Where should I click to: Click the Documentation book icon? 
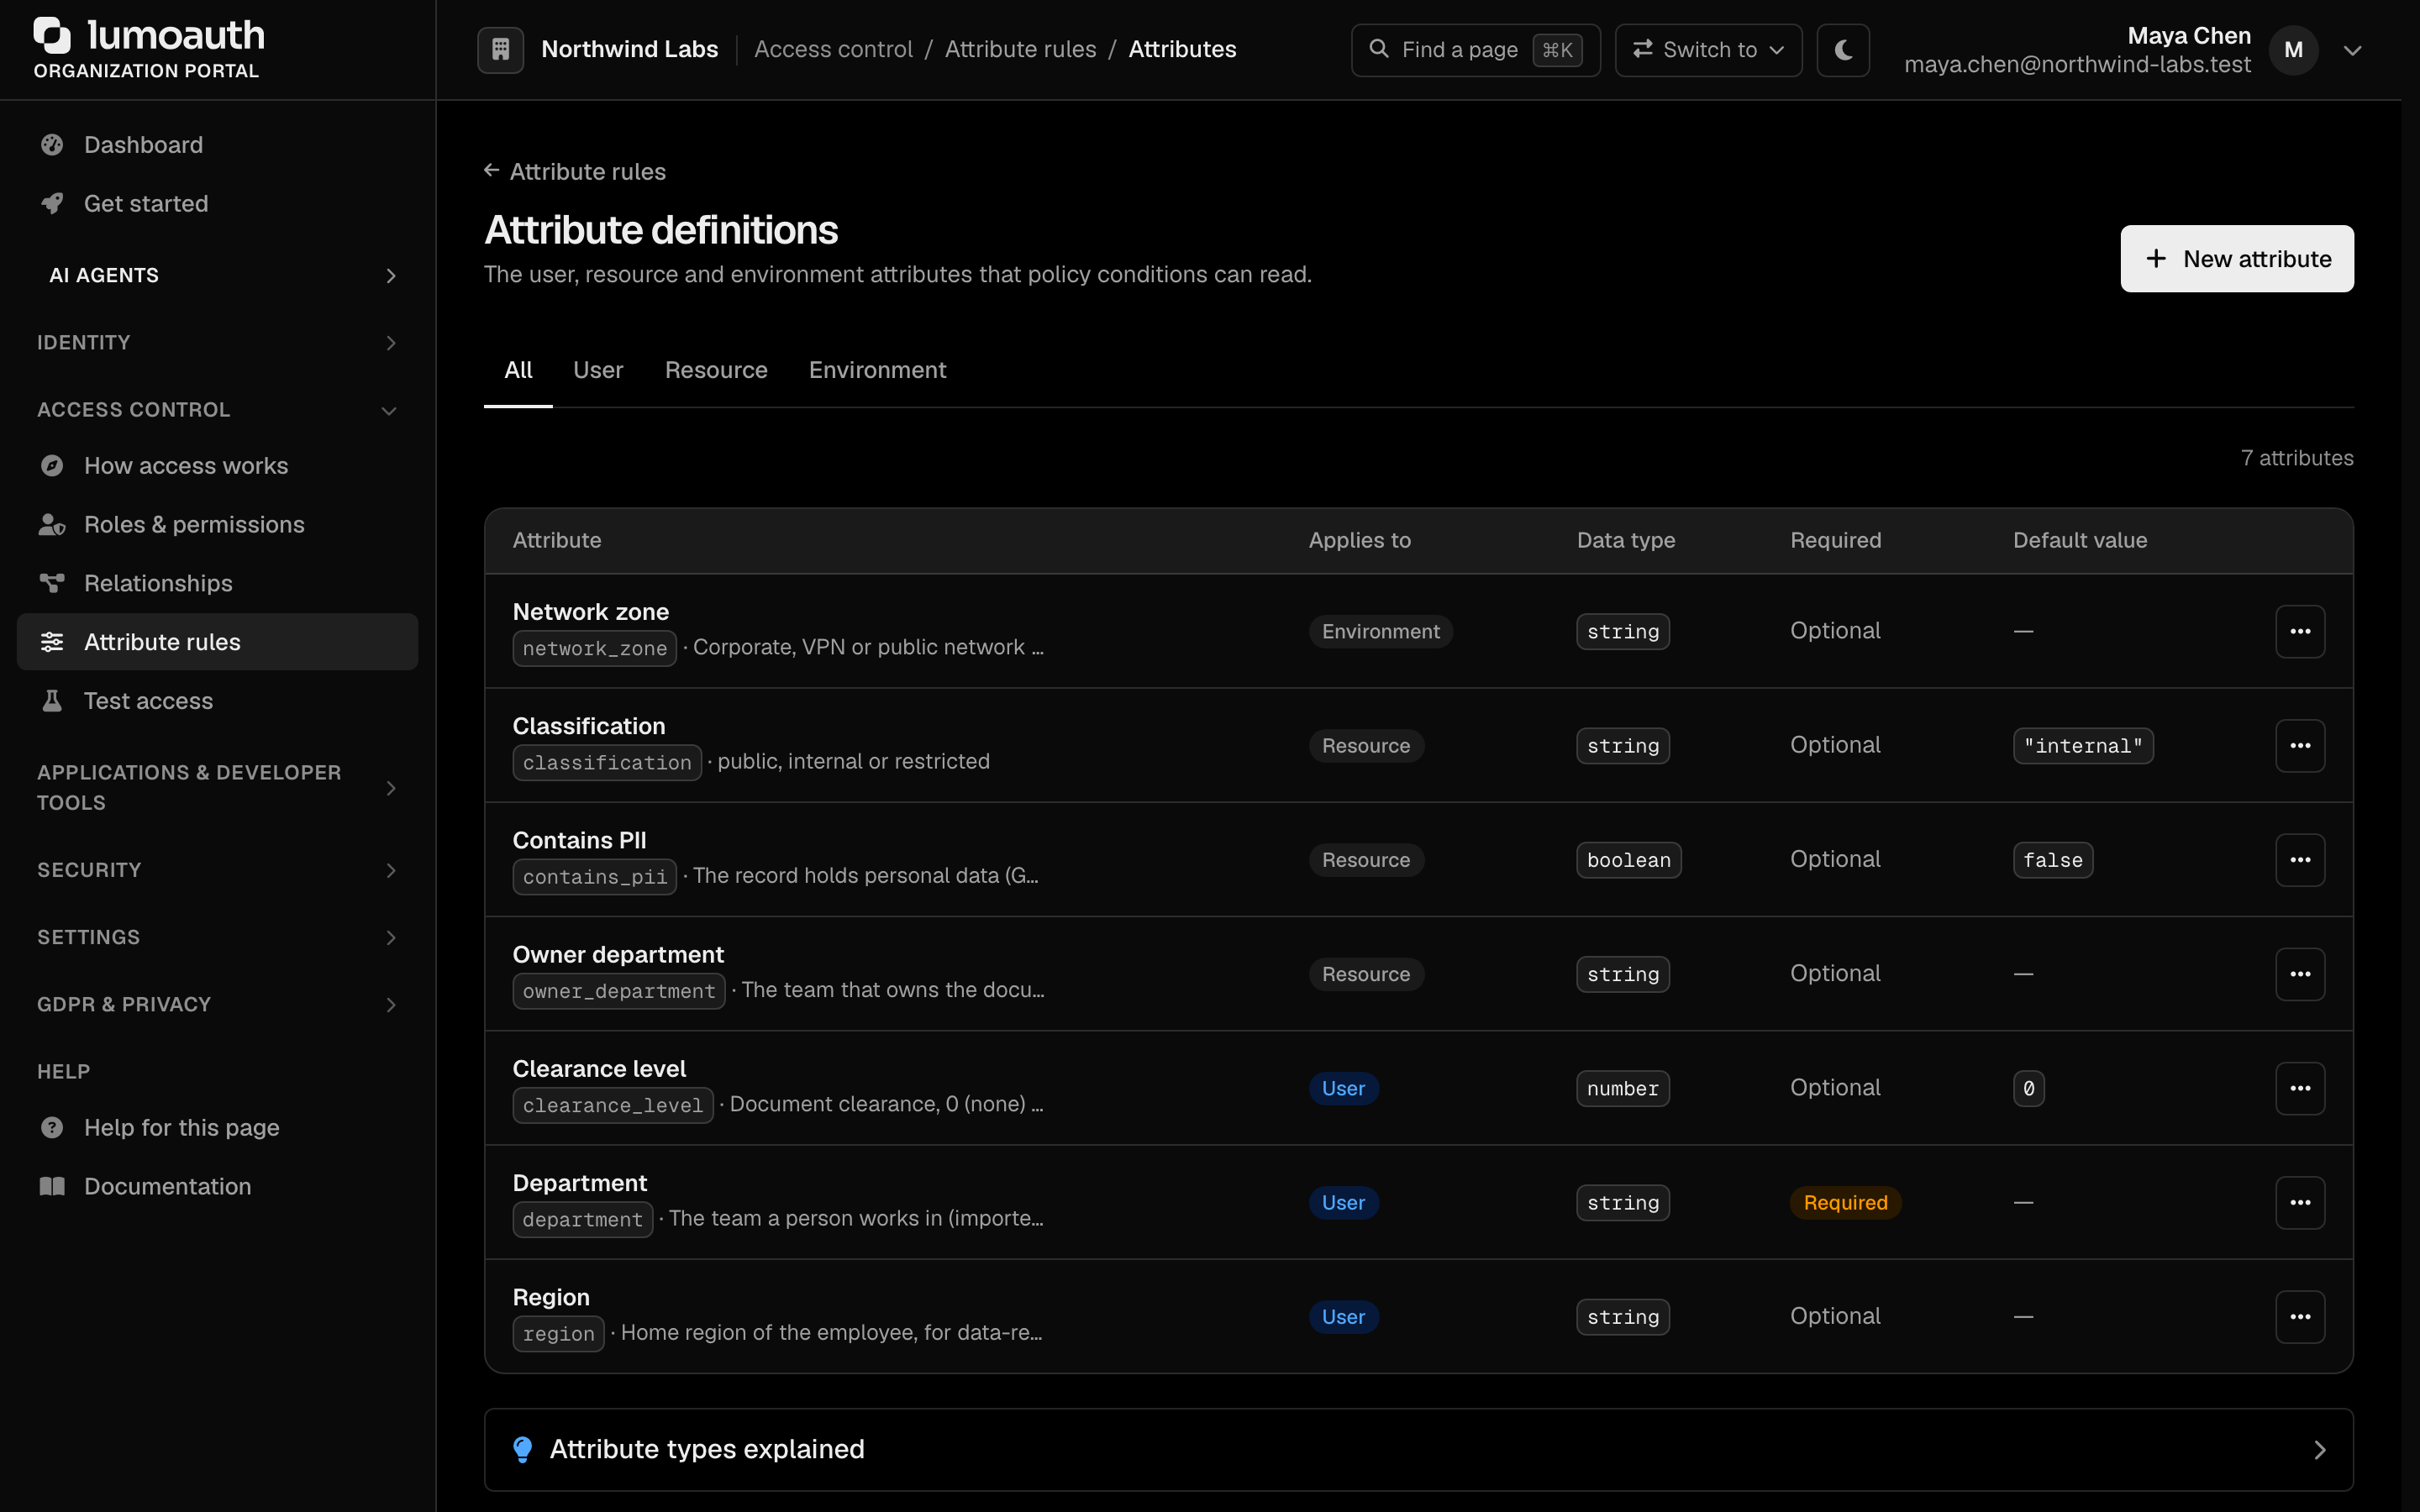click(x=52, y=1186)
